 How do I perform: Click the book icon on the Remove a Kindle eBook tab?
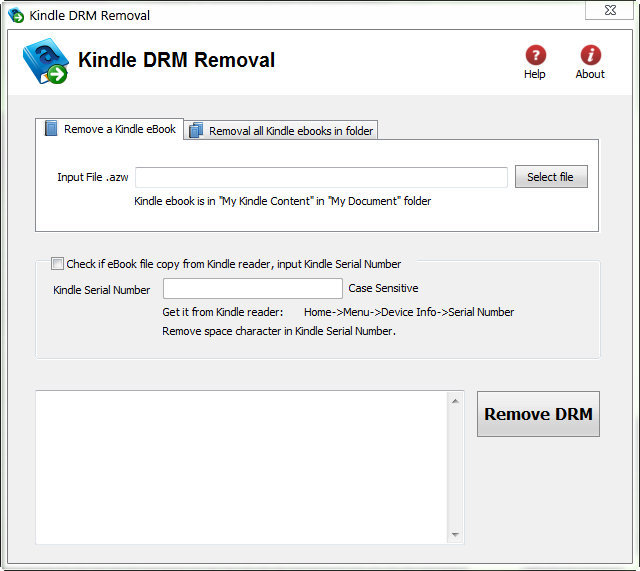[51, 129]
